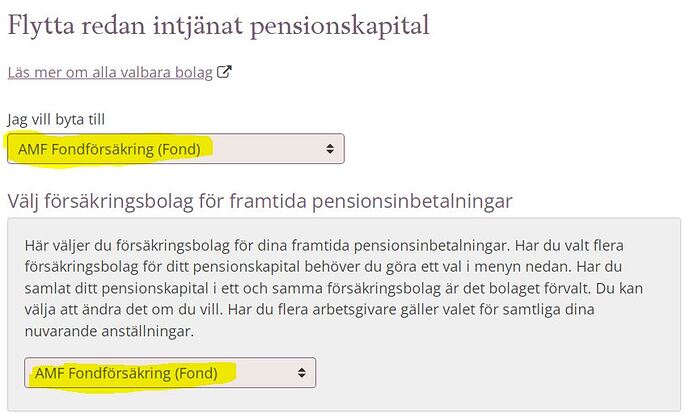This screenshot has width=690, height=418.
Task: Click the up-down arrow on the first AMF dropdown
Action: [330, 149]
